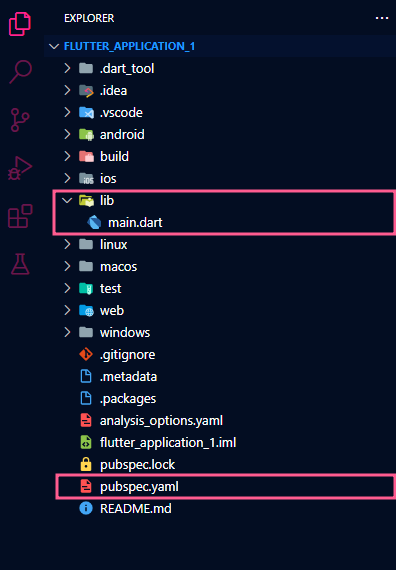Open the pubspec.lock file

[137, 465]
